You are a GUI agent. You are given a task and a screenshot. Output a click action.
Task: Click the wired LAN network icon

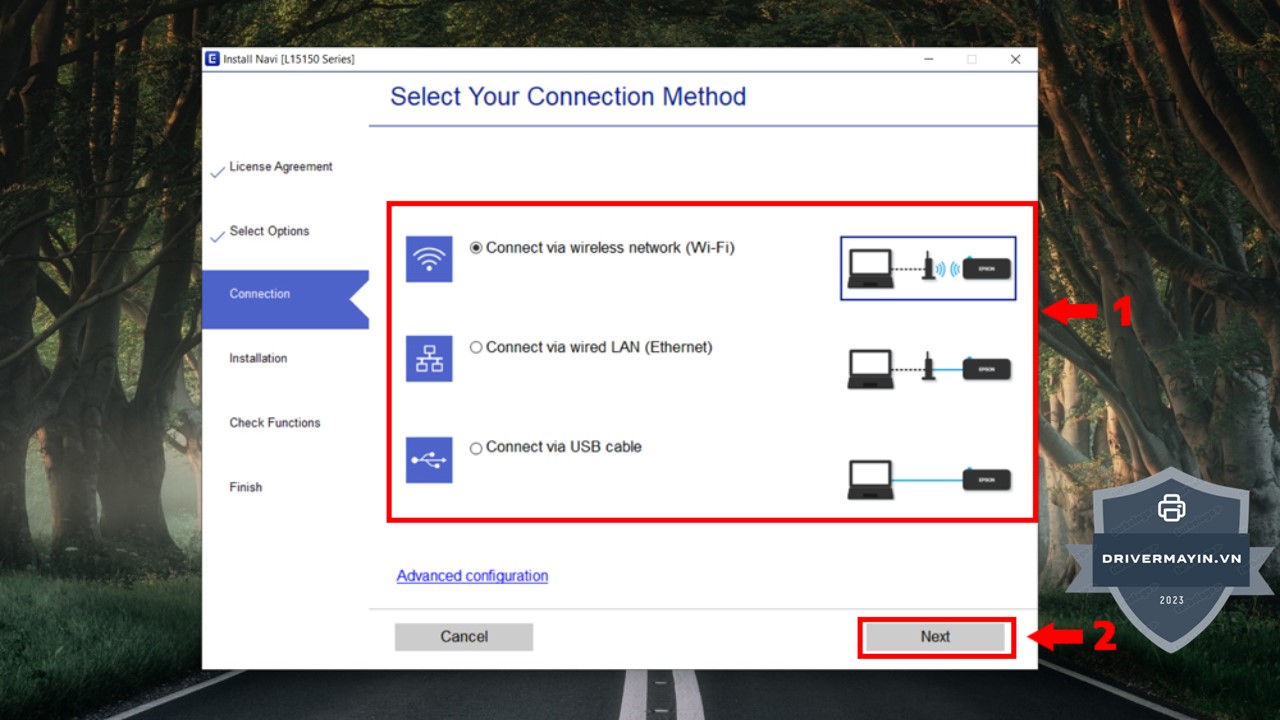pos(429,359)
